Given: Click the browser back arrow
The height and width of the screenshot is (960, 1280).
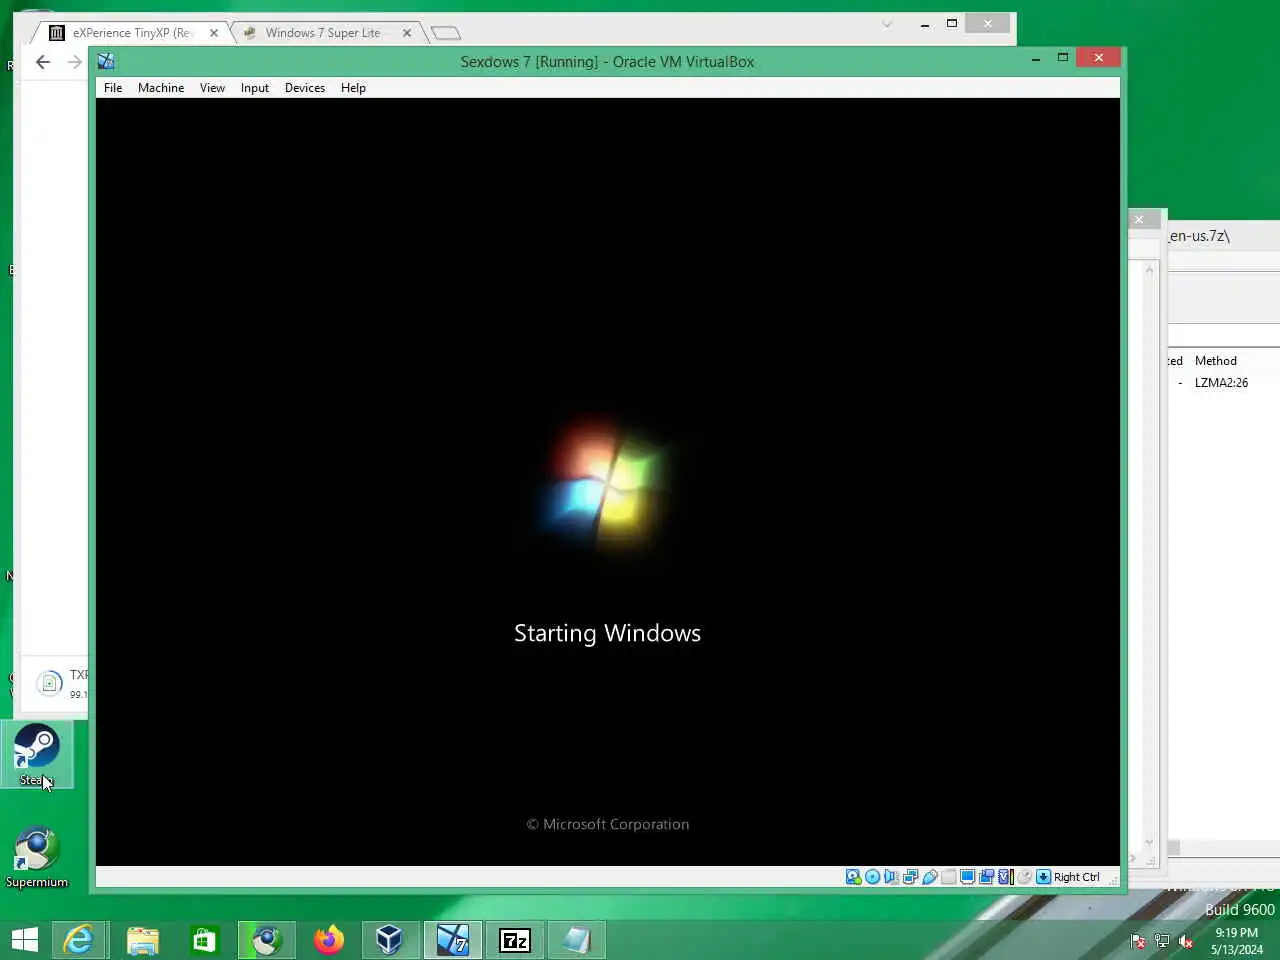Looking at the screenshot, I should tap(43, 62).
